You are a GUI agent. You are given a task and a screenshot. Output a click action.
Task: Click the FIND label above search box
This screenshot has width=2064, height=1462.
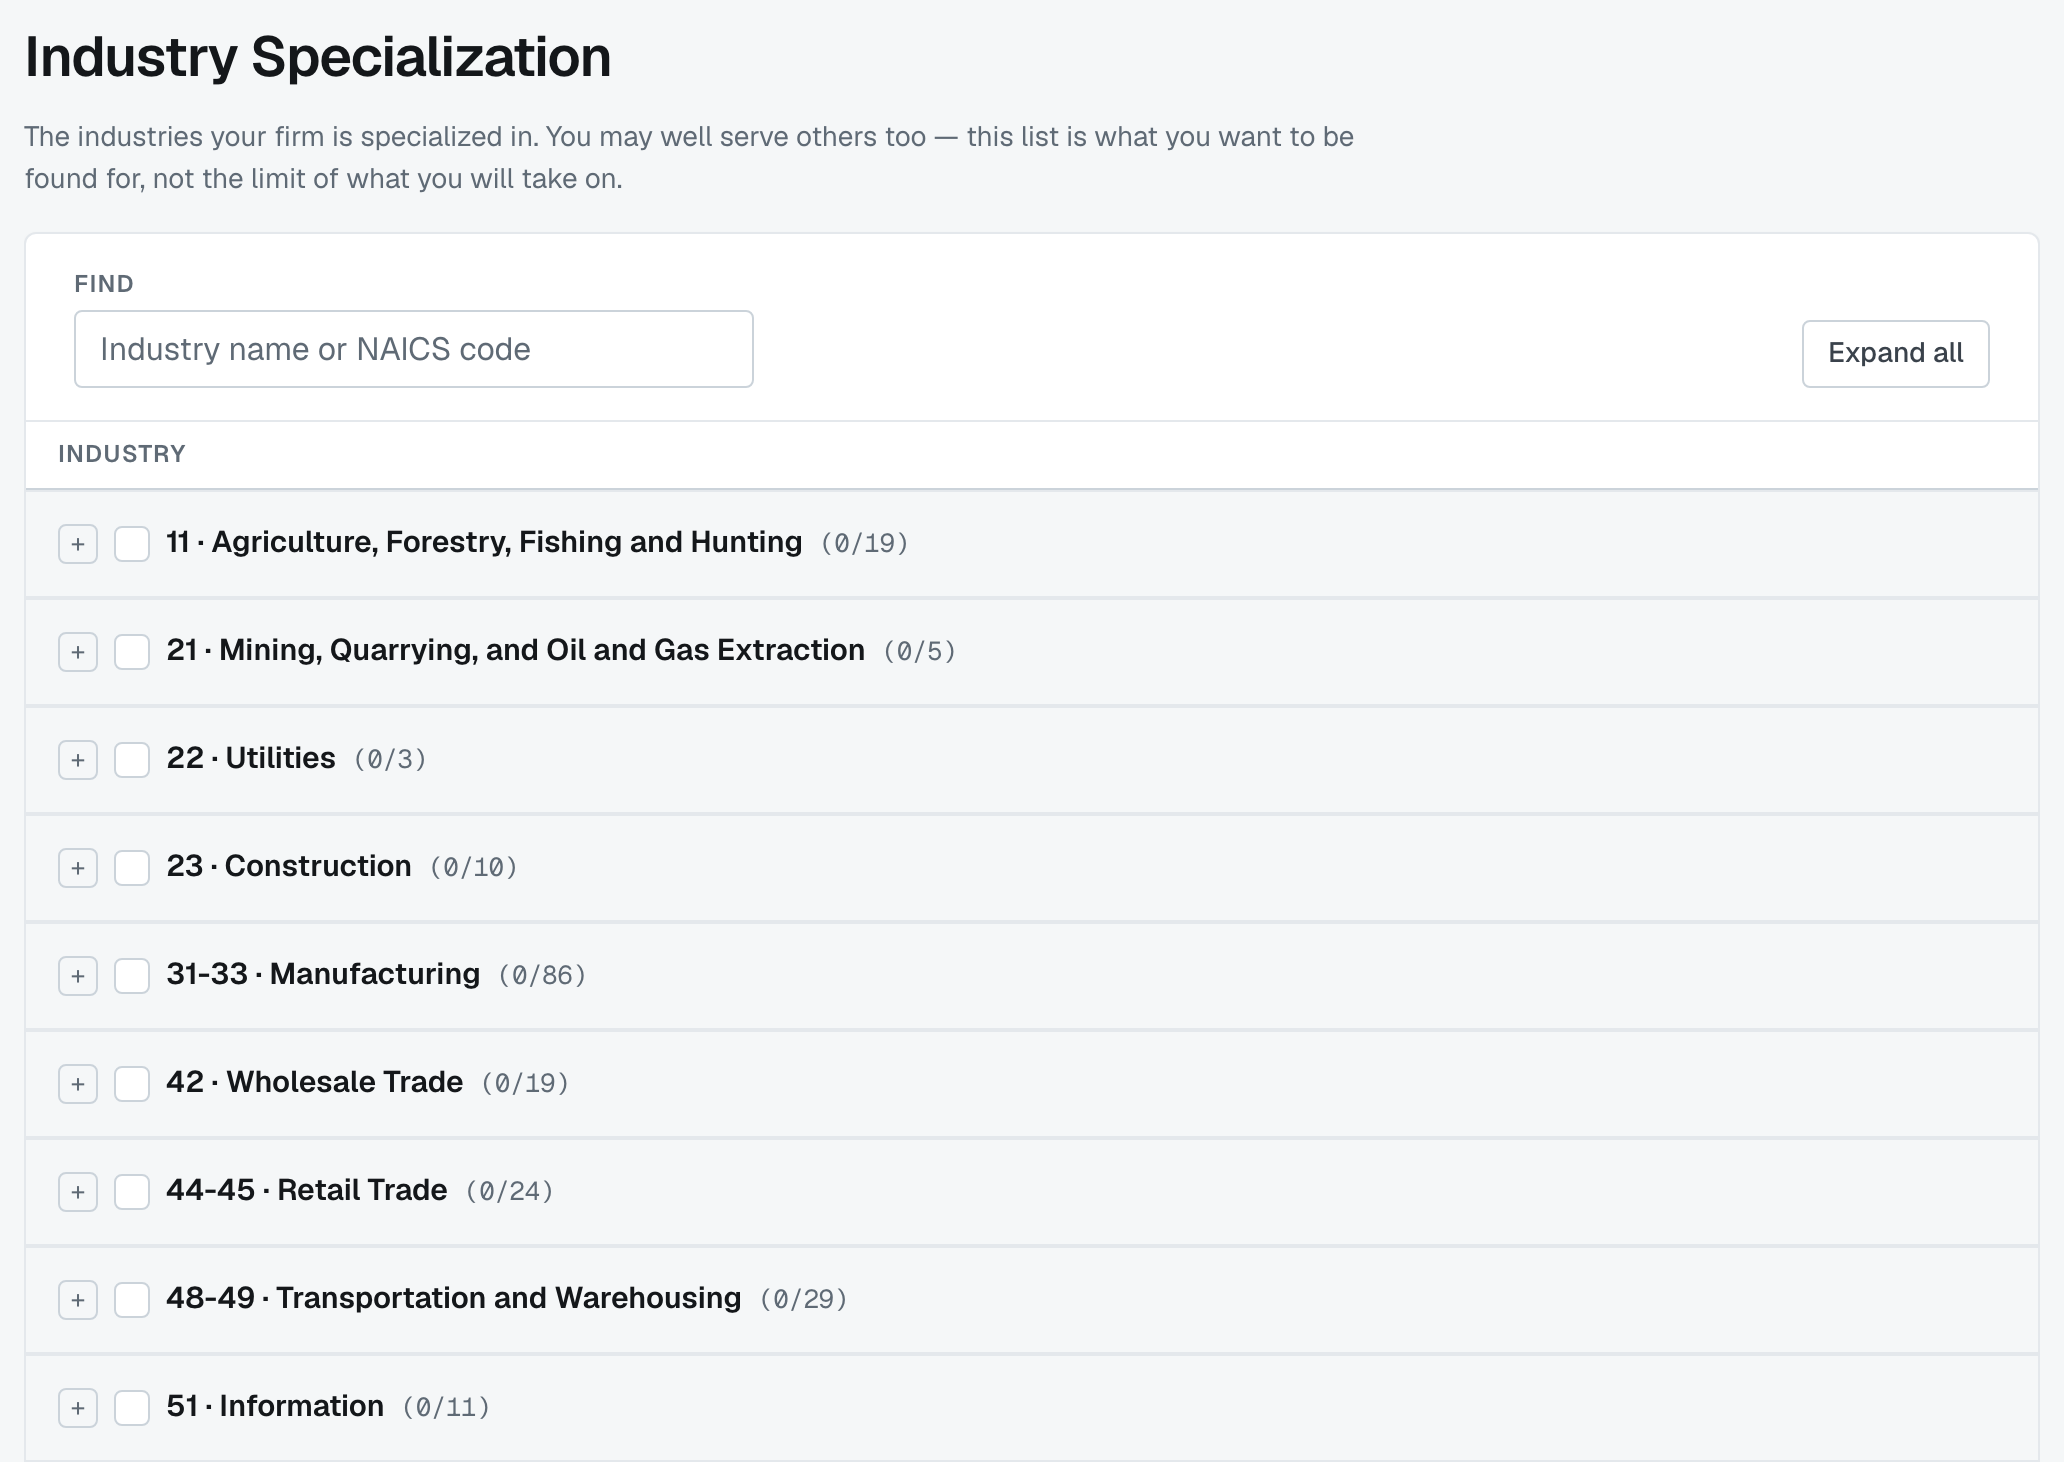[104, 284]
